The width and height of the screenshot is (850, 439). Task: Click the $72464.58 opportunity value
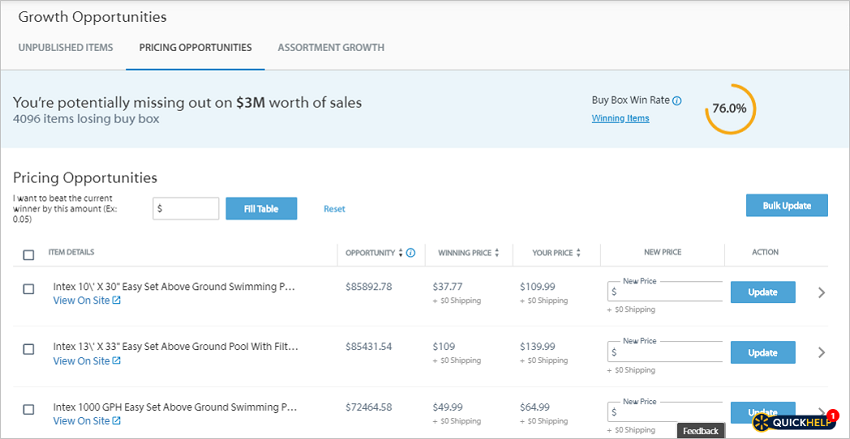tap(369, 407)
